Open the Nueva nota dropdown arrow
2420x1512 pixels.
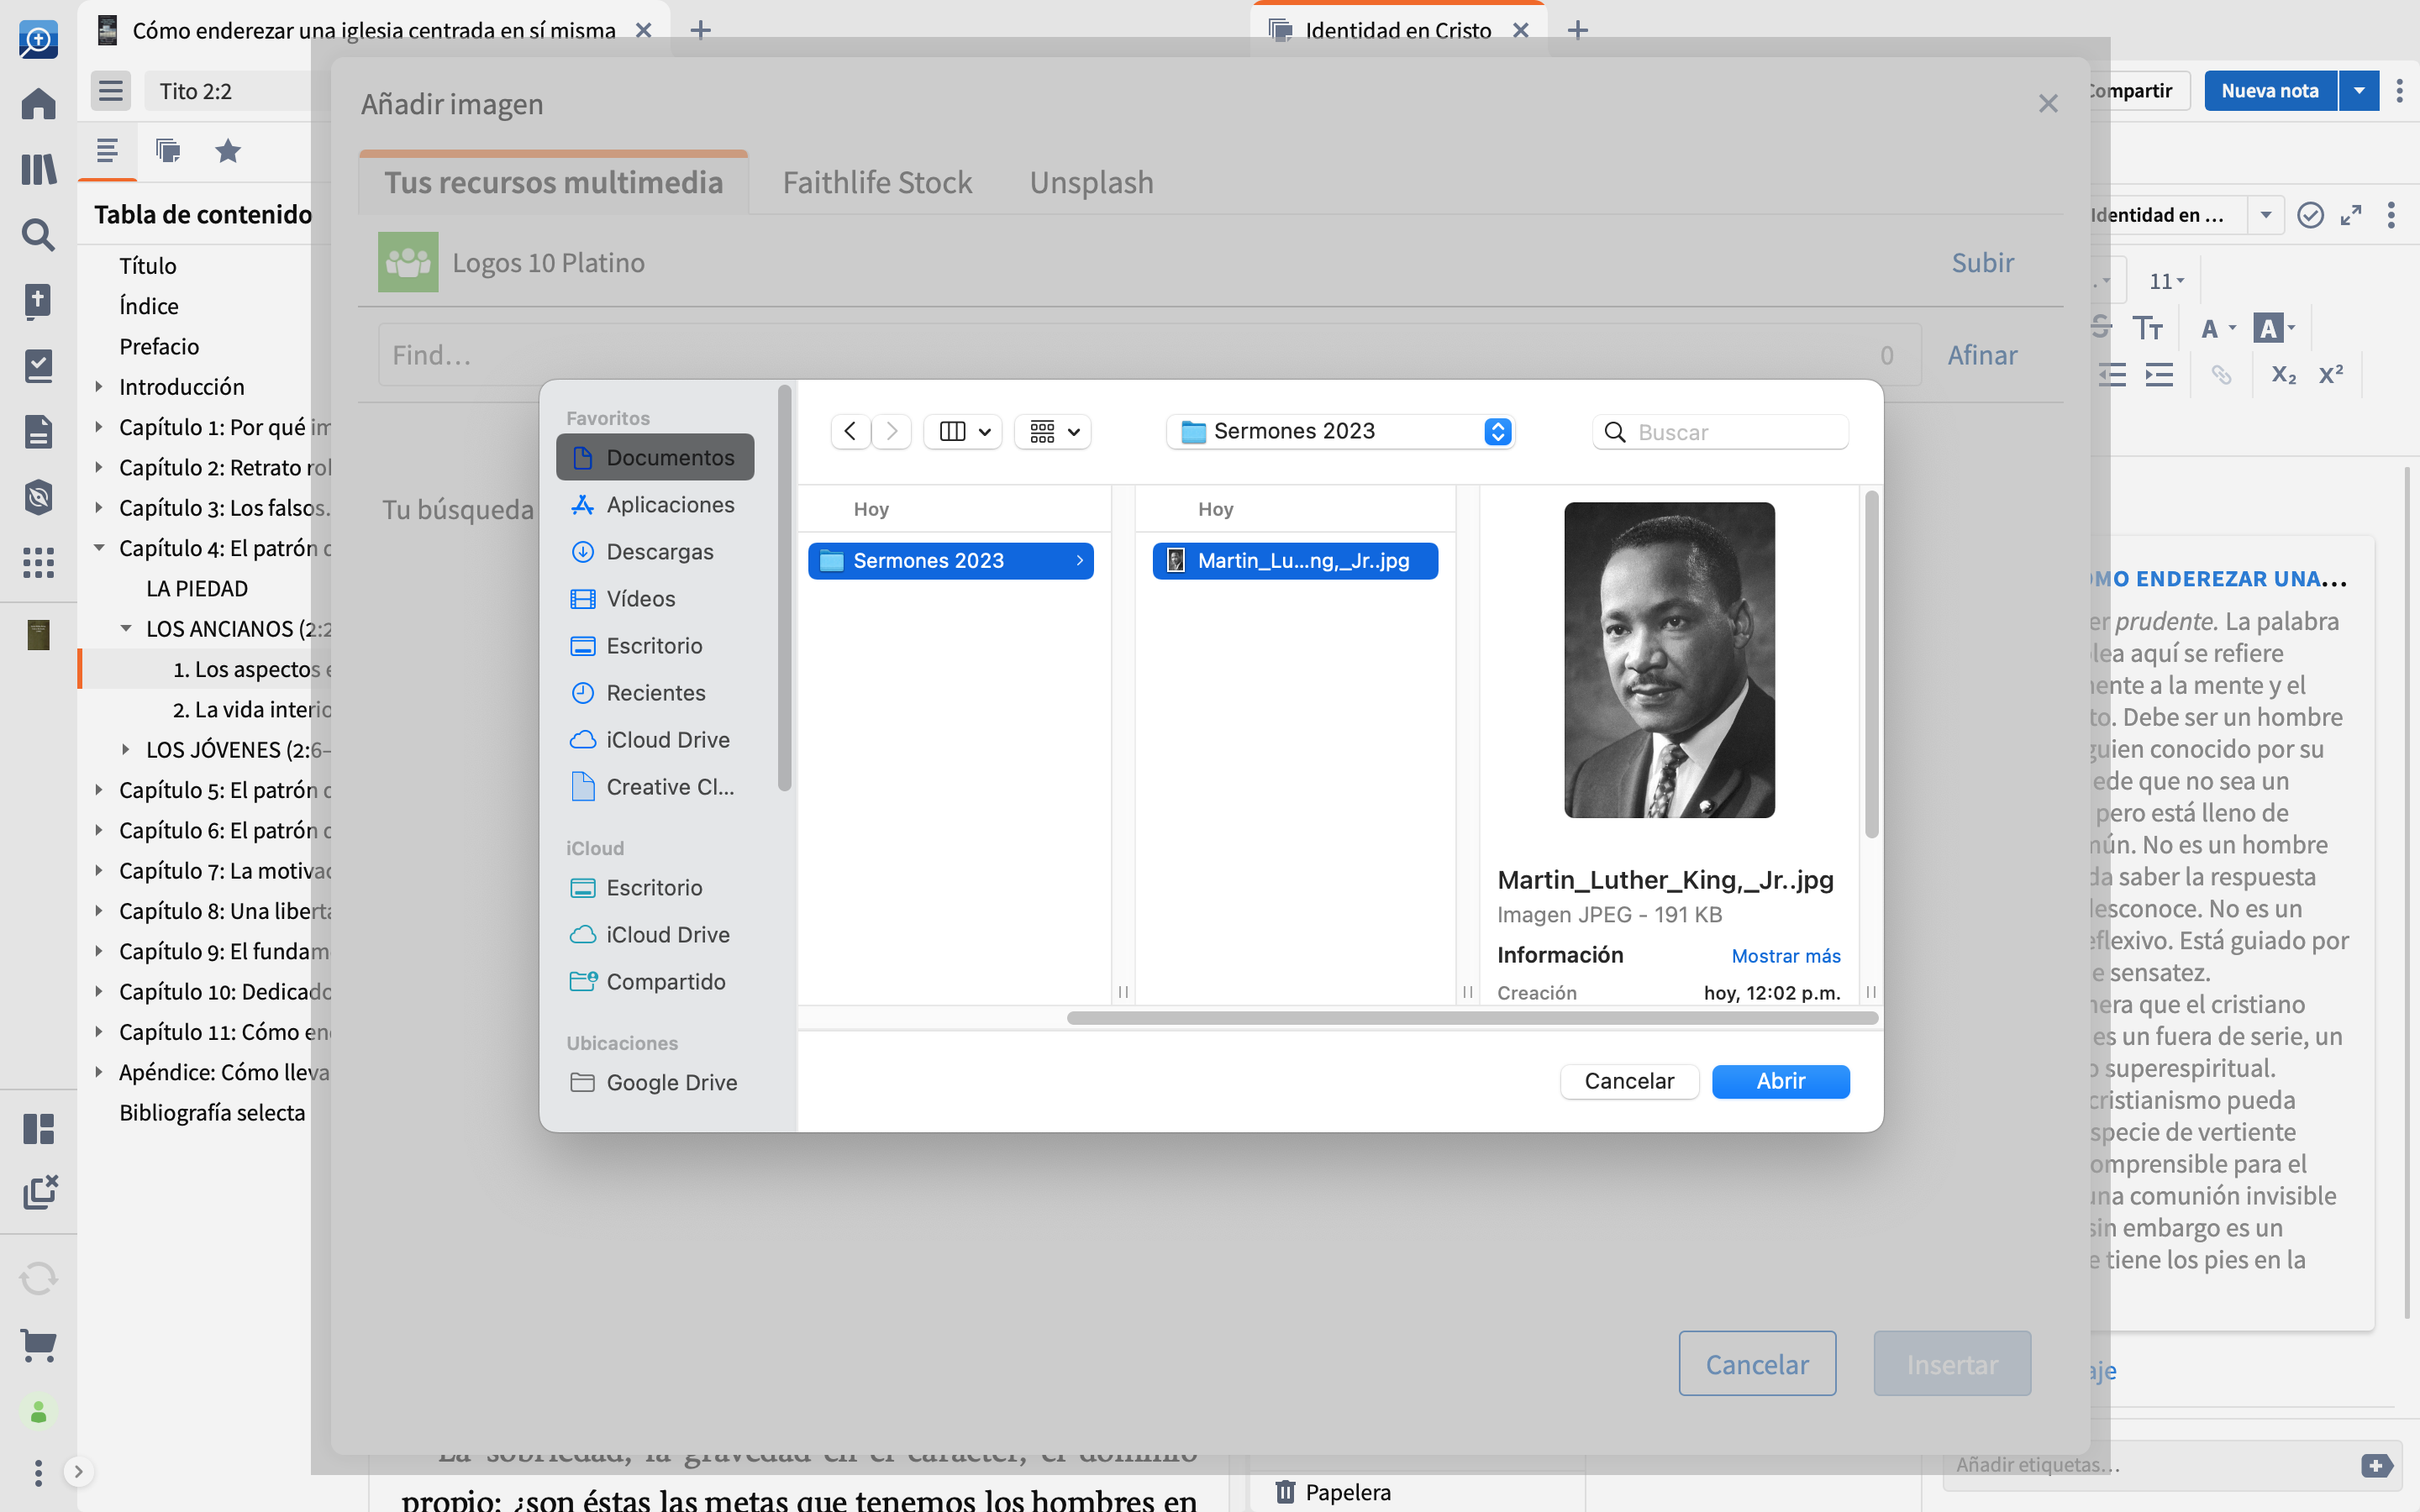(2359, 91)
